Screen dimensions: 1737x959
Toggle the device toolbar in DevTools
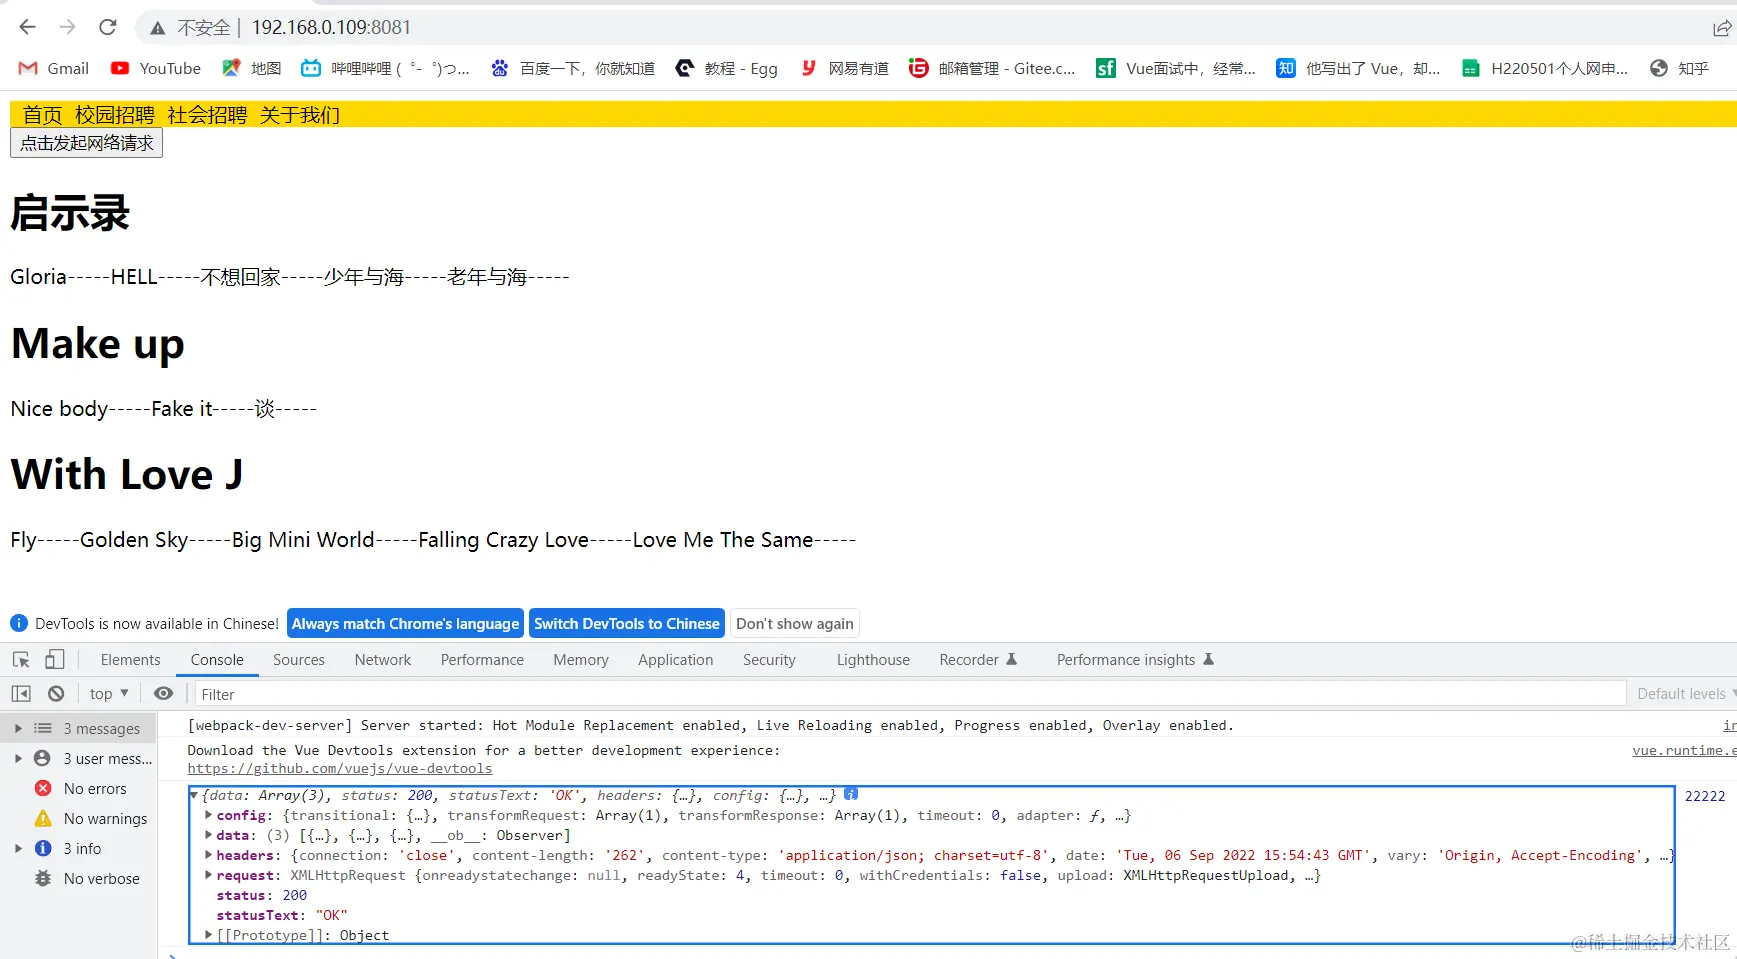pos(55,660)
